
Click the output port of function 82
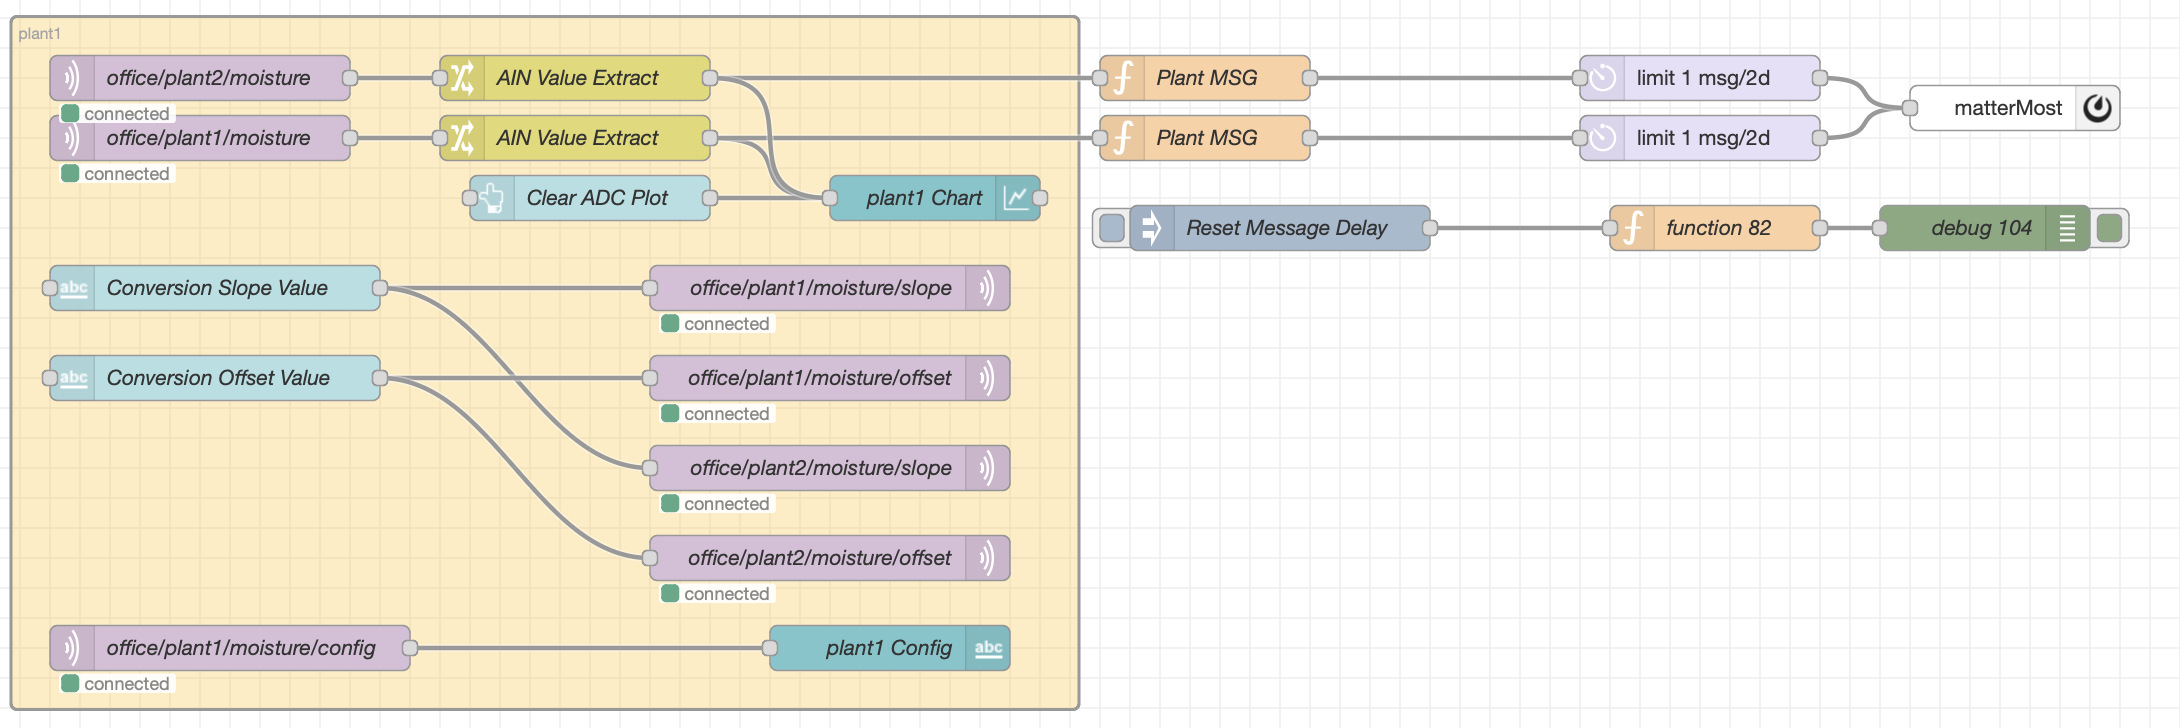(x=1820, y=228)
